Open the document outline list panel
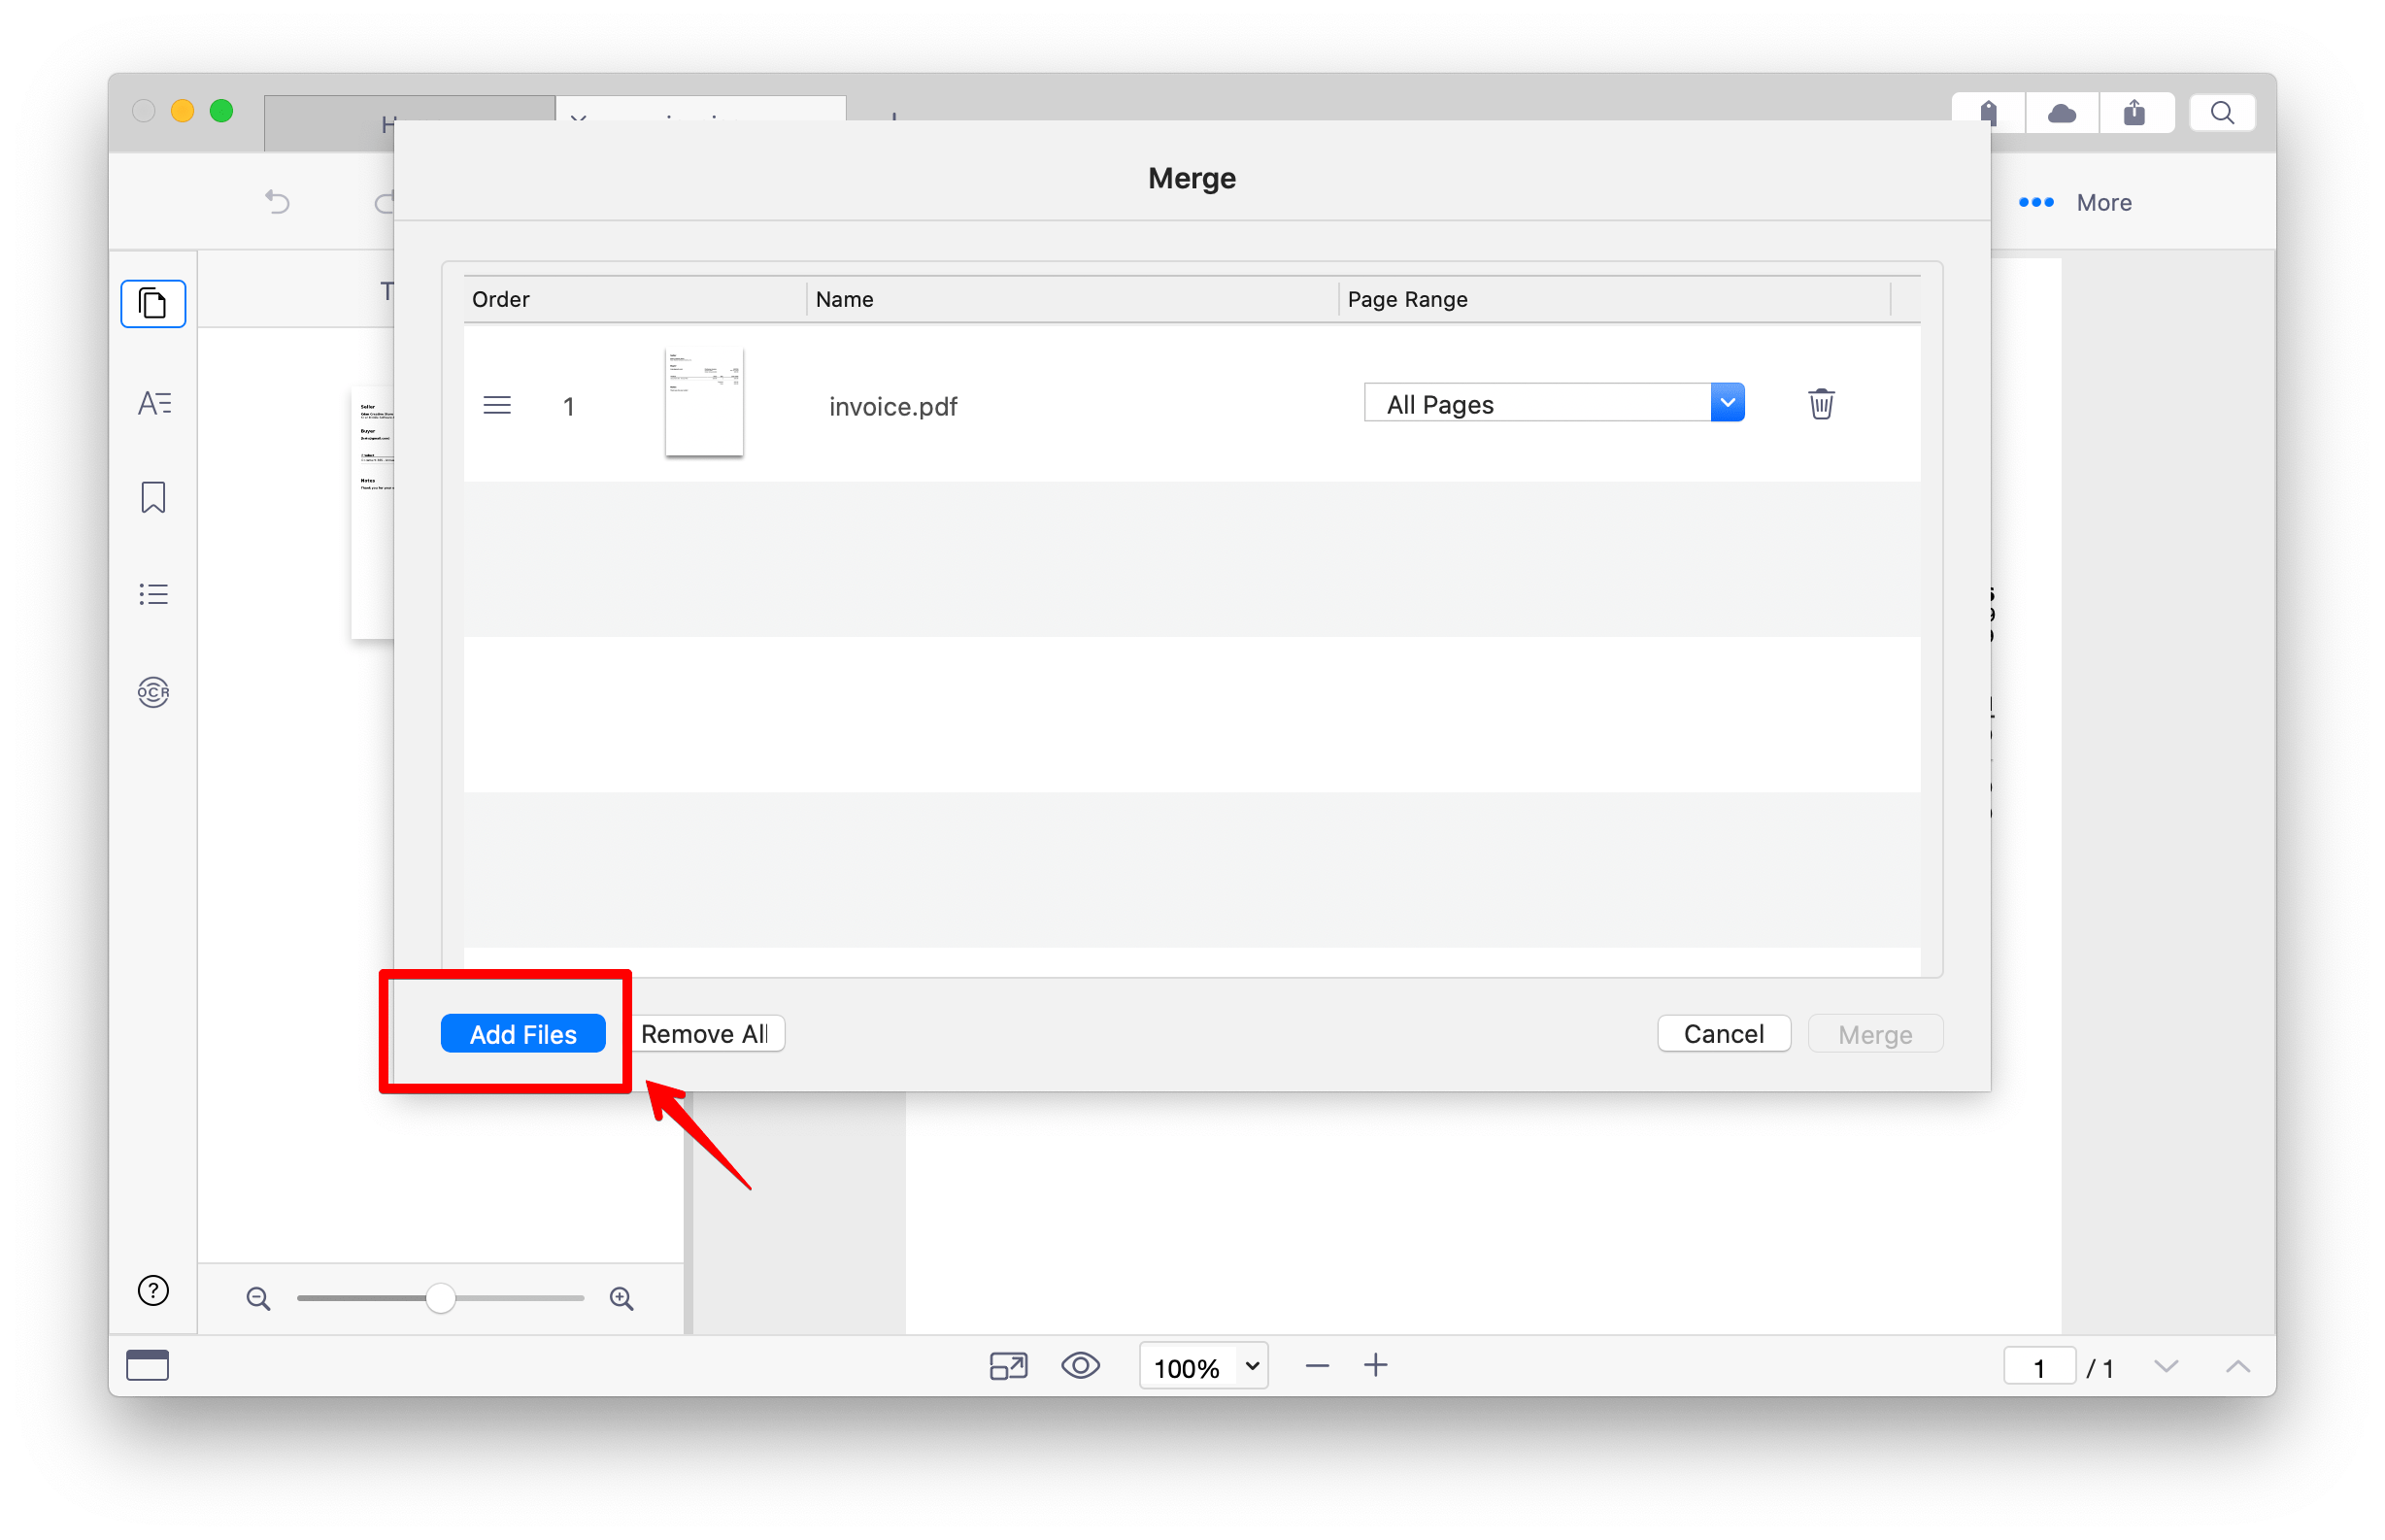Viewport: 2385px width, 1540px height. point(153,593)
